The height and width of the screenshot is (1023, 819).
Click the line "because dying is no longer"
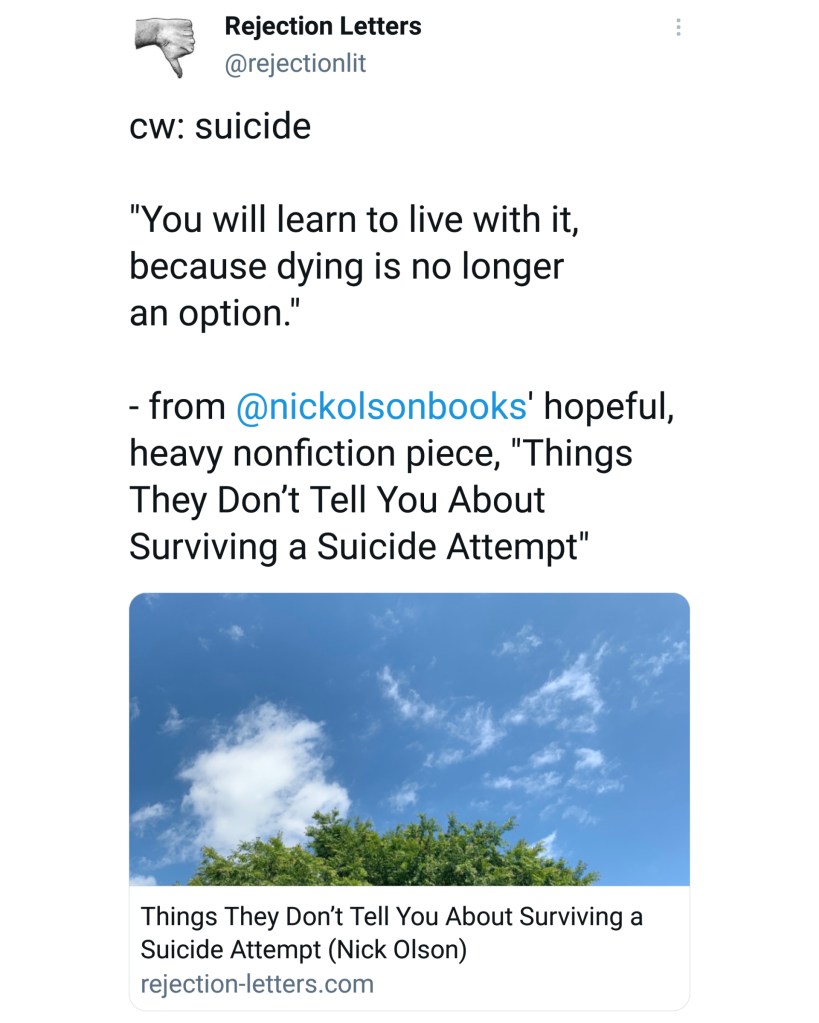pos(347,267)
